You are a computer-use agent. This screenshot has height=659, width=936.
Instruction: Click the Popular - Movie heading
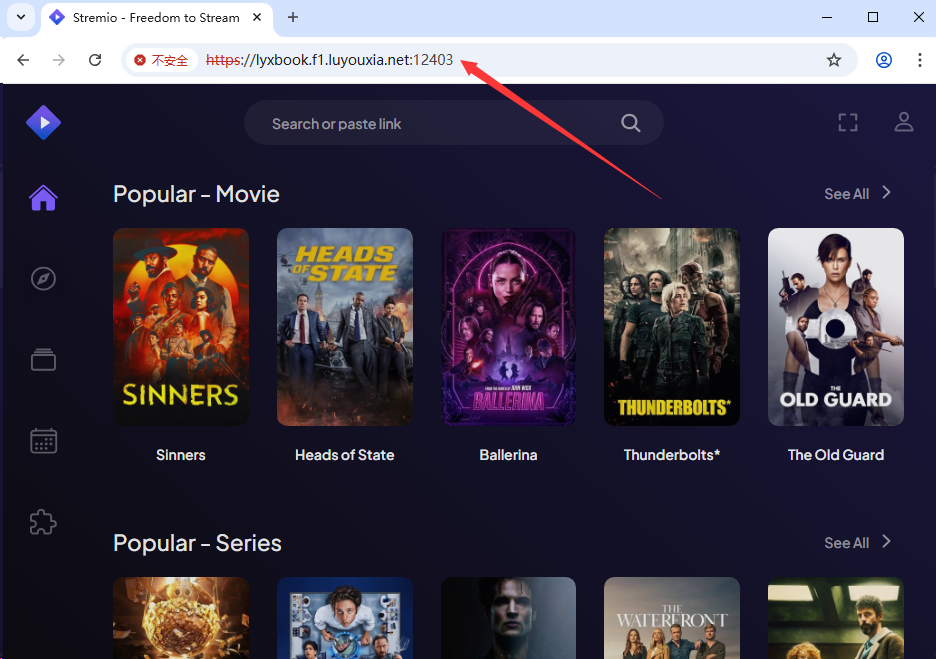coord(196,194)
